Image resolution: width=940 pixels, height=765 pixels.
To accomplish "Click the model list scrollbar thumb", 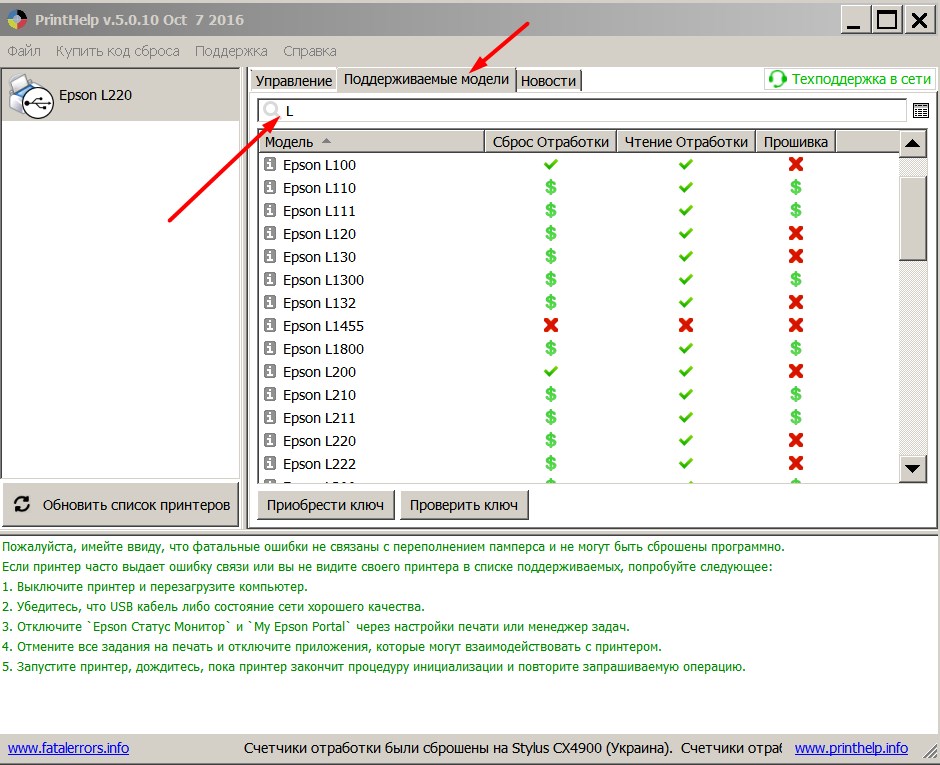I will click(912, 219).
